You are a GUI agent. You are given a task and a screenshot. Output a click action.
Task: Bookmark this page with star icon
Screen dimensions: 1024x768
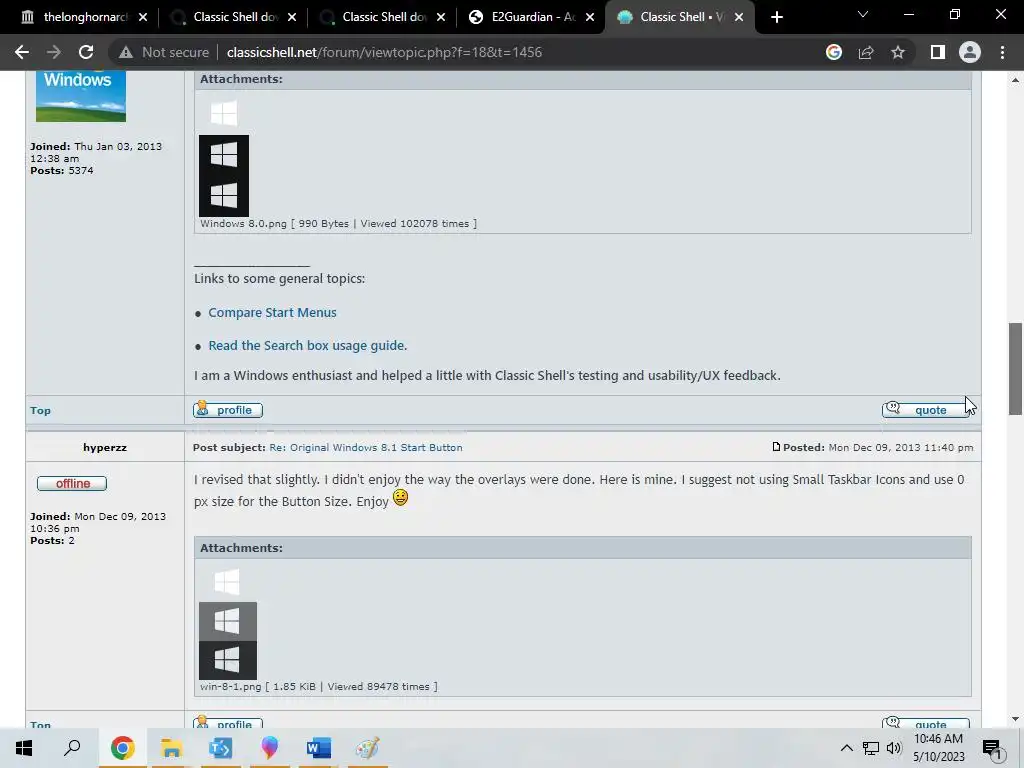click(898, 52)
